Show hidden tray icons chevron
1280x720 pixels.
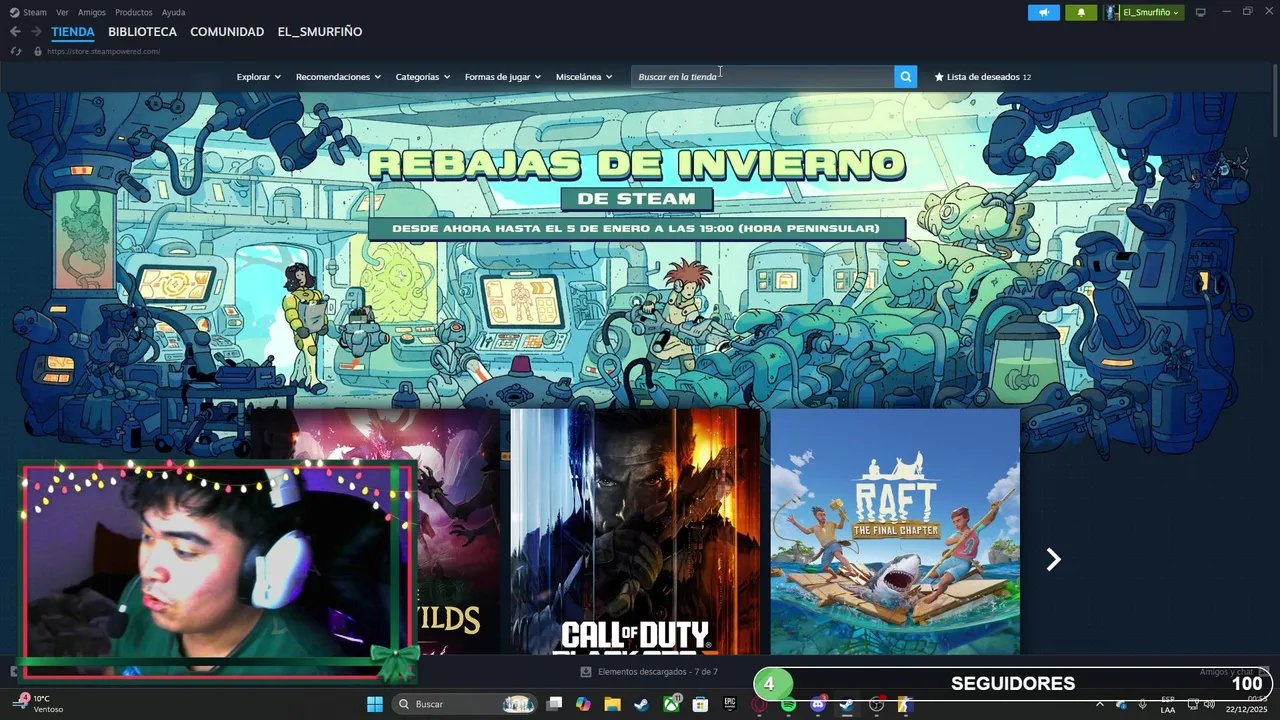point(1100,704)
